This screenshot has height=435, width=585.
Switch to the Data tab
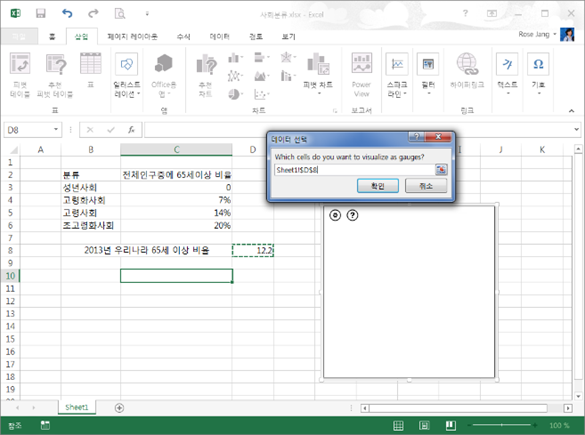(x=219, y=36)
